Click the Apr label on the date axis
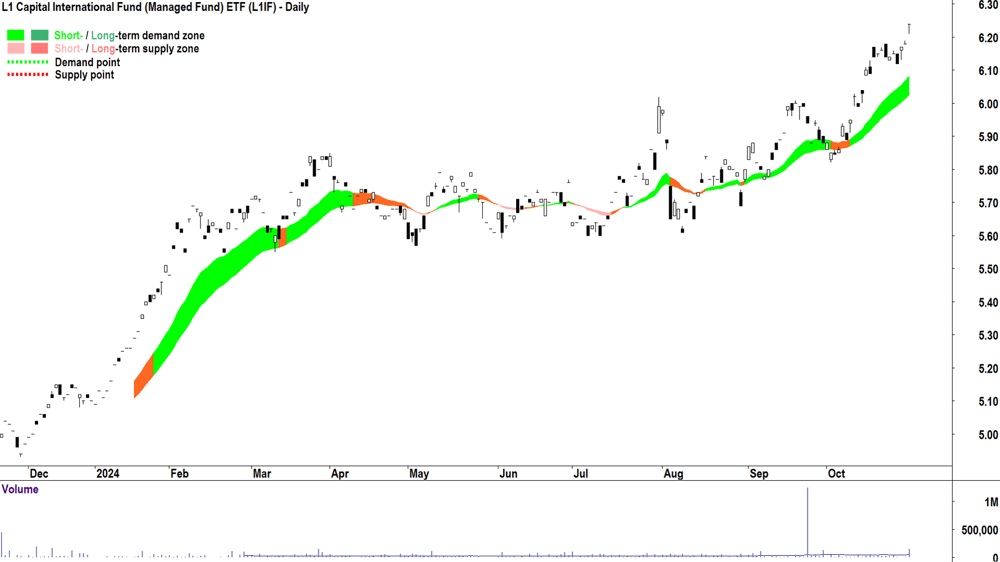 (340, 474)
